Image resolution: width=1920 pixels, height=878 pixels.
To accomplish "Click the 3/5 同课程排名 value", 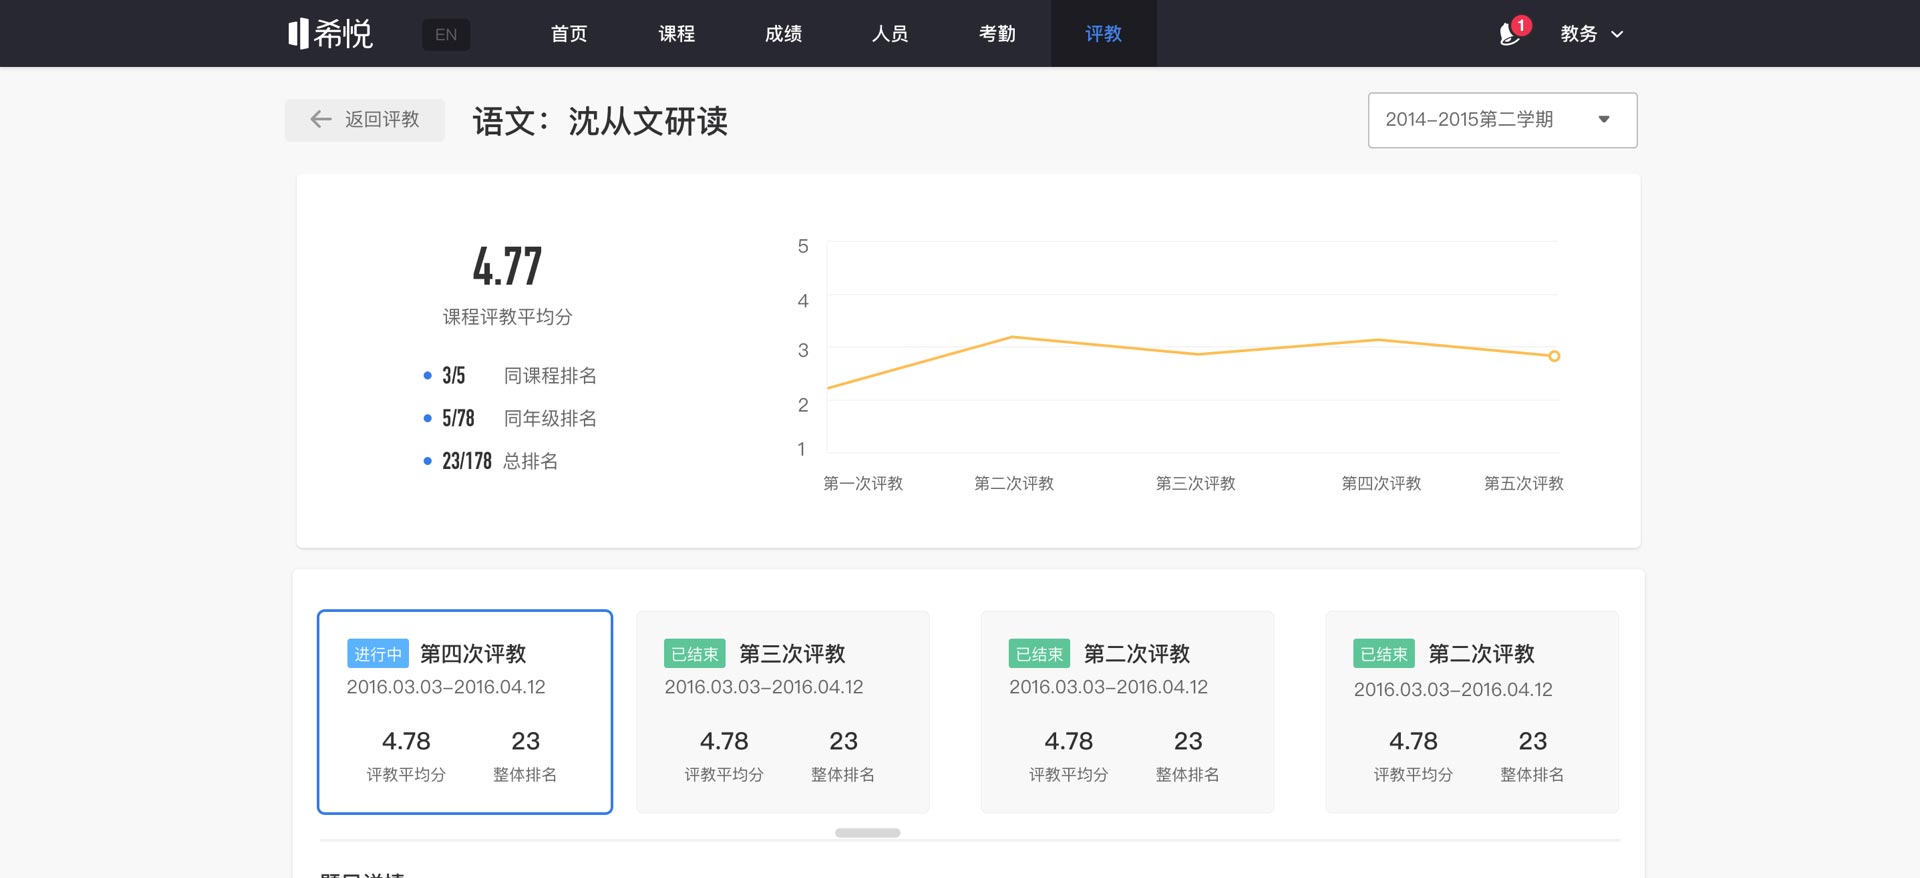I will pos(454,376).
